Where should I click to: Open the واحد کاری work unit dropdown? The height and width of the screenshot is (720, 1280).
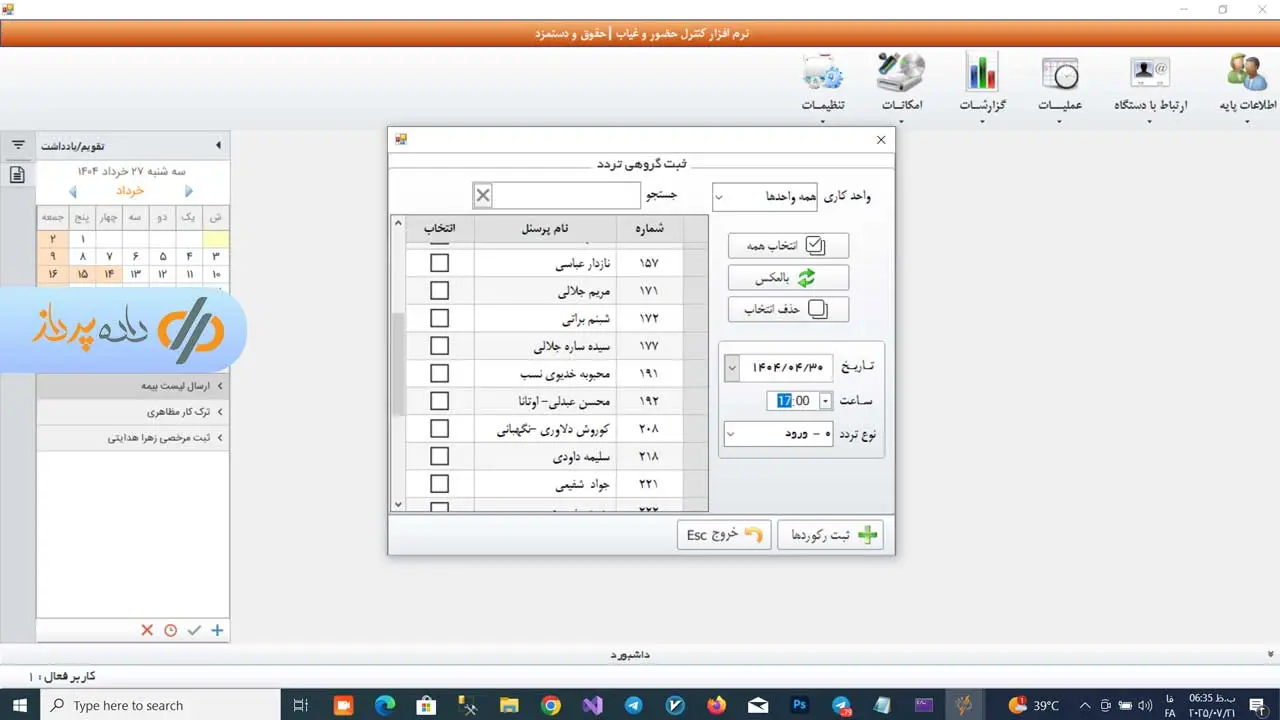[x=764, y=197]
